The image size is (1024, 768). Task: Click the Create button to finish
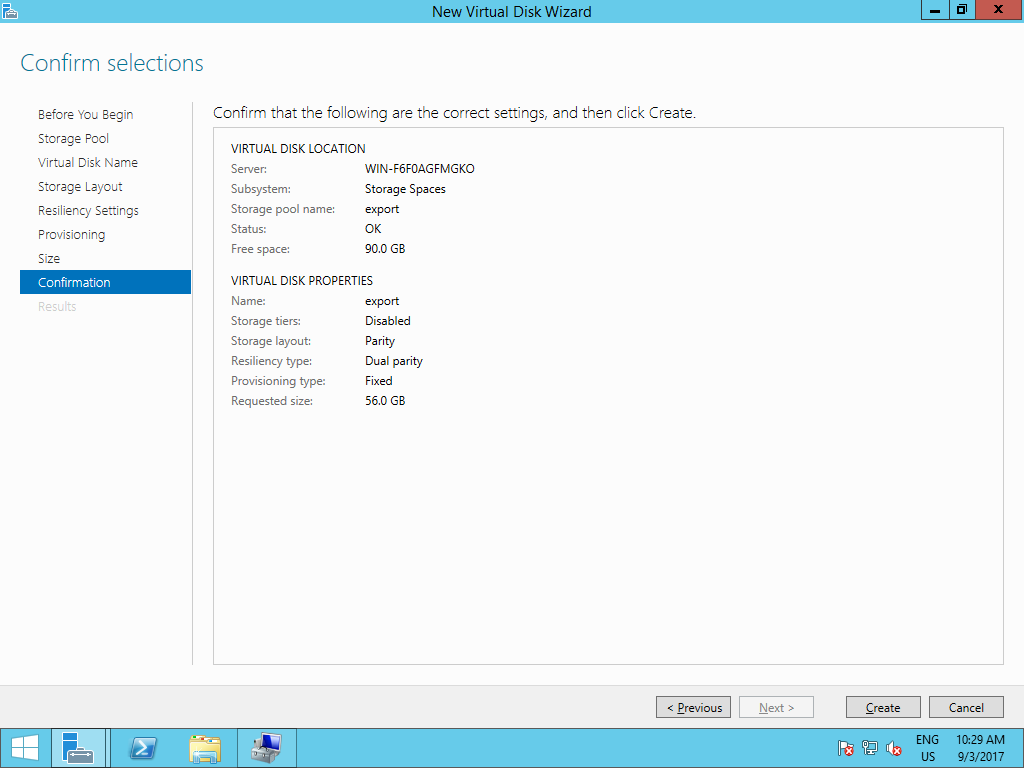pyautogui.click(x=883, y=707)
